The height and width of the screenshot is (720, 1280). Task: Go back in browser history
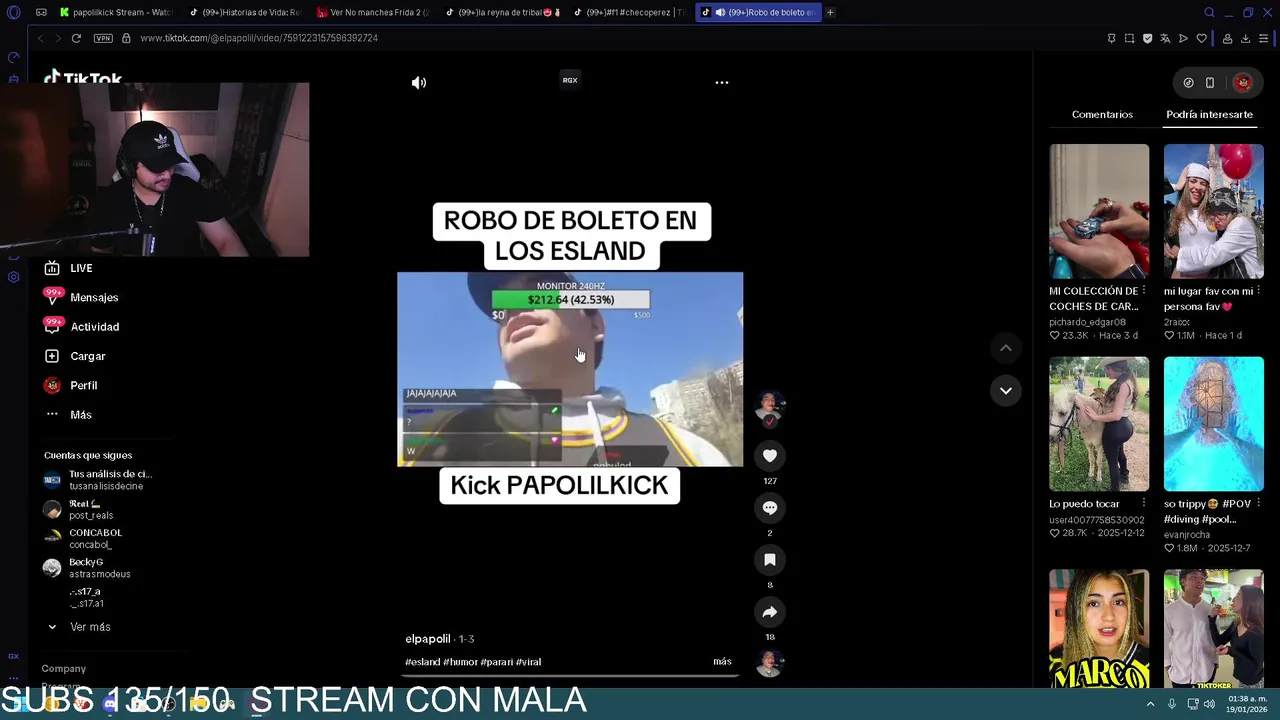coord(40,38)
